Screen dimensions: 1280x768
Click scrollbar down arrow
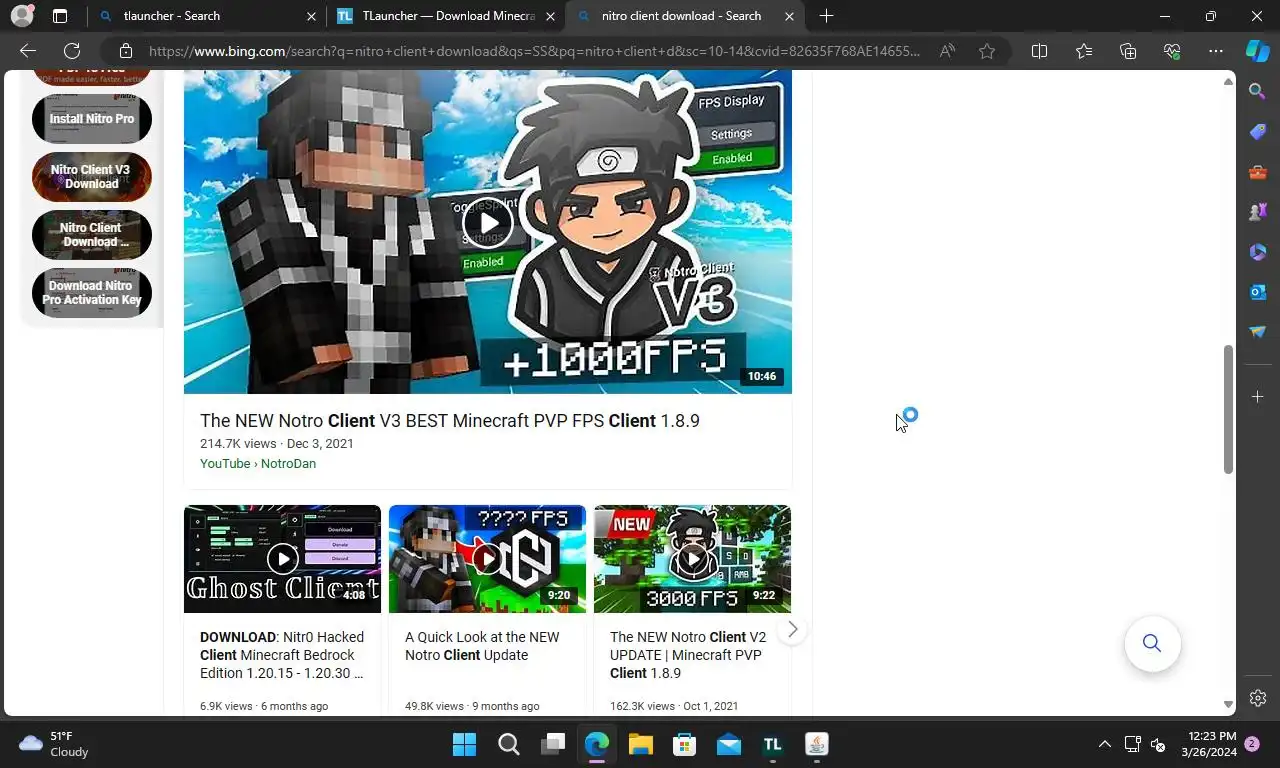(1228, 705)
